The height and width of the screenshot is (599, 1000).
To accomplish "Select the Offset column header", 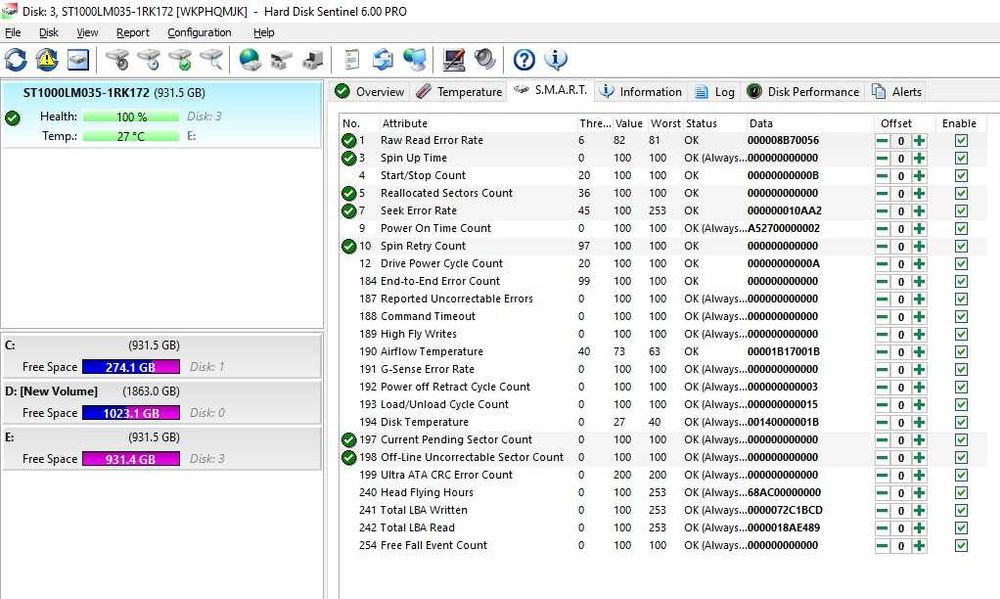I will 902,123.
